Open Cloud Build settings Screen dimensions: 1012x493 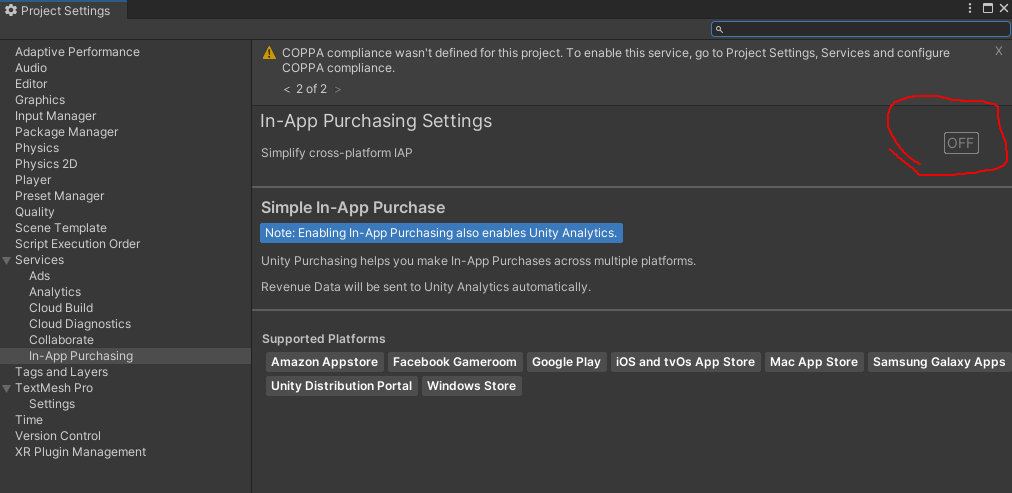61,308
